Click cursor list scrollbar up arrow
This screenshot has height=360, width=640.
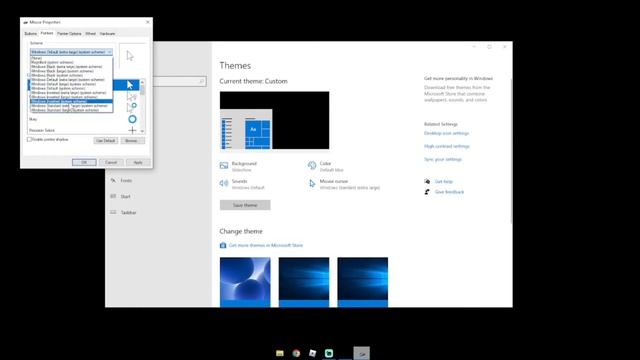142,82
